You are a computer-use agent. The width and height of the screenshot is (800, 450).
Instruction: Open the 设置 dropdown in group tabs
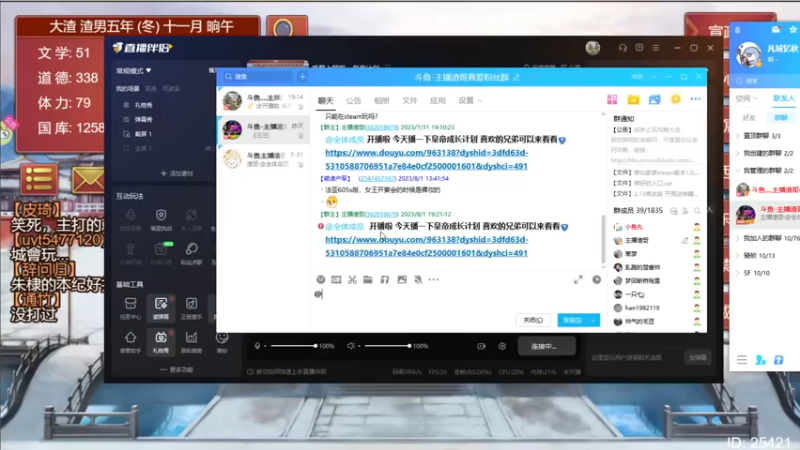[x=470, y=101]
